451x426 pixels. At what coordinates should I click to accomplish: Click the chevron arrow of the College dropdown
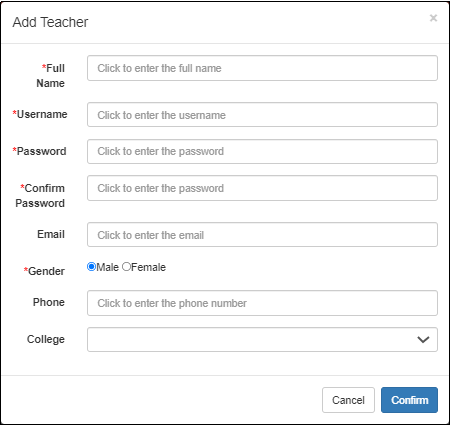(423, 340)
